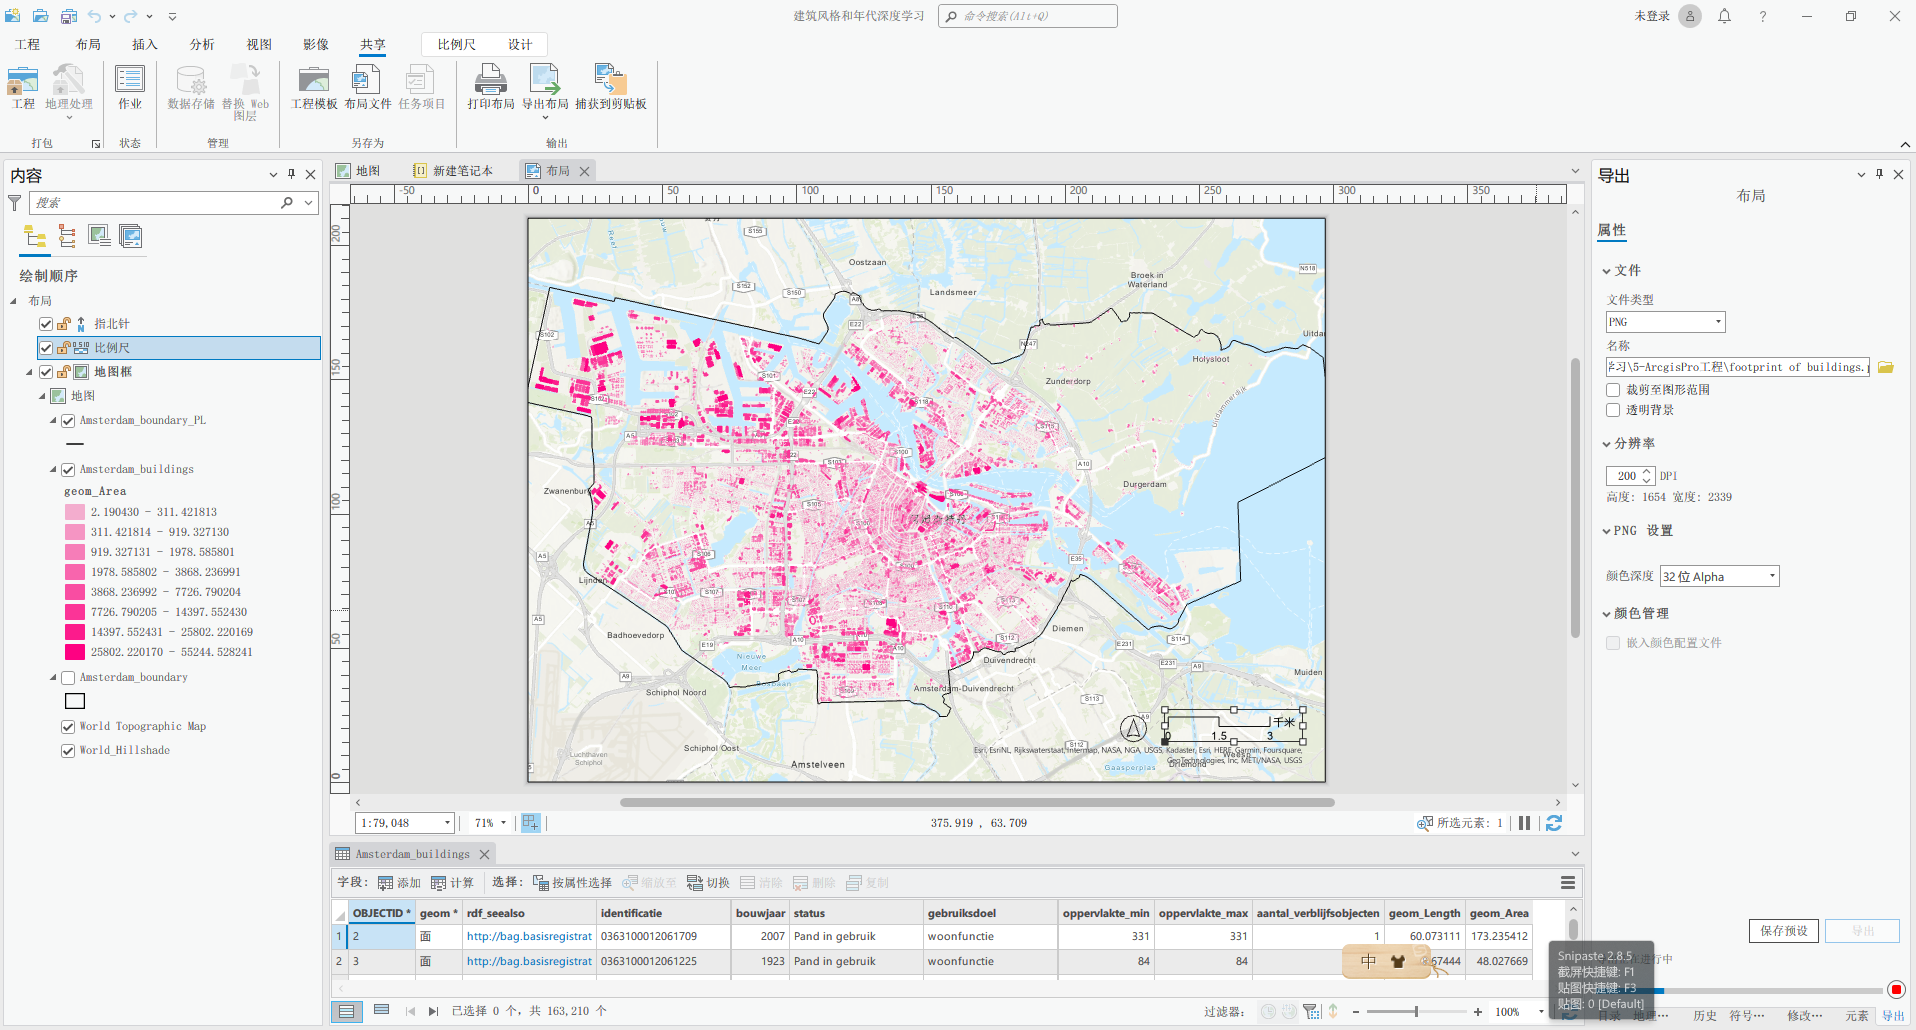Open the attribute table menu icon
This screenshot has width=1916, height=1030.
click(x=1567, y=882)
